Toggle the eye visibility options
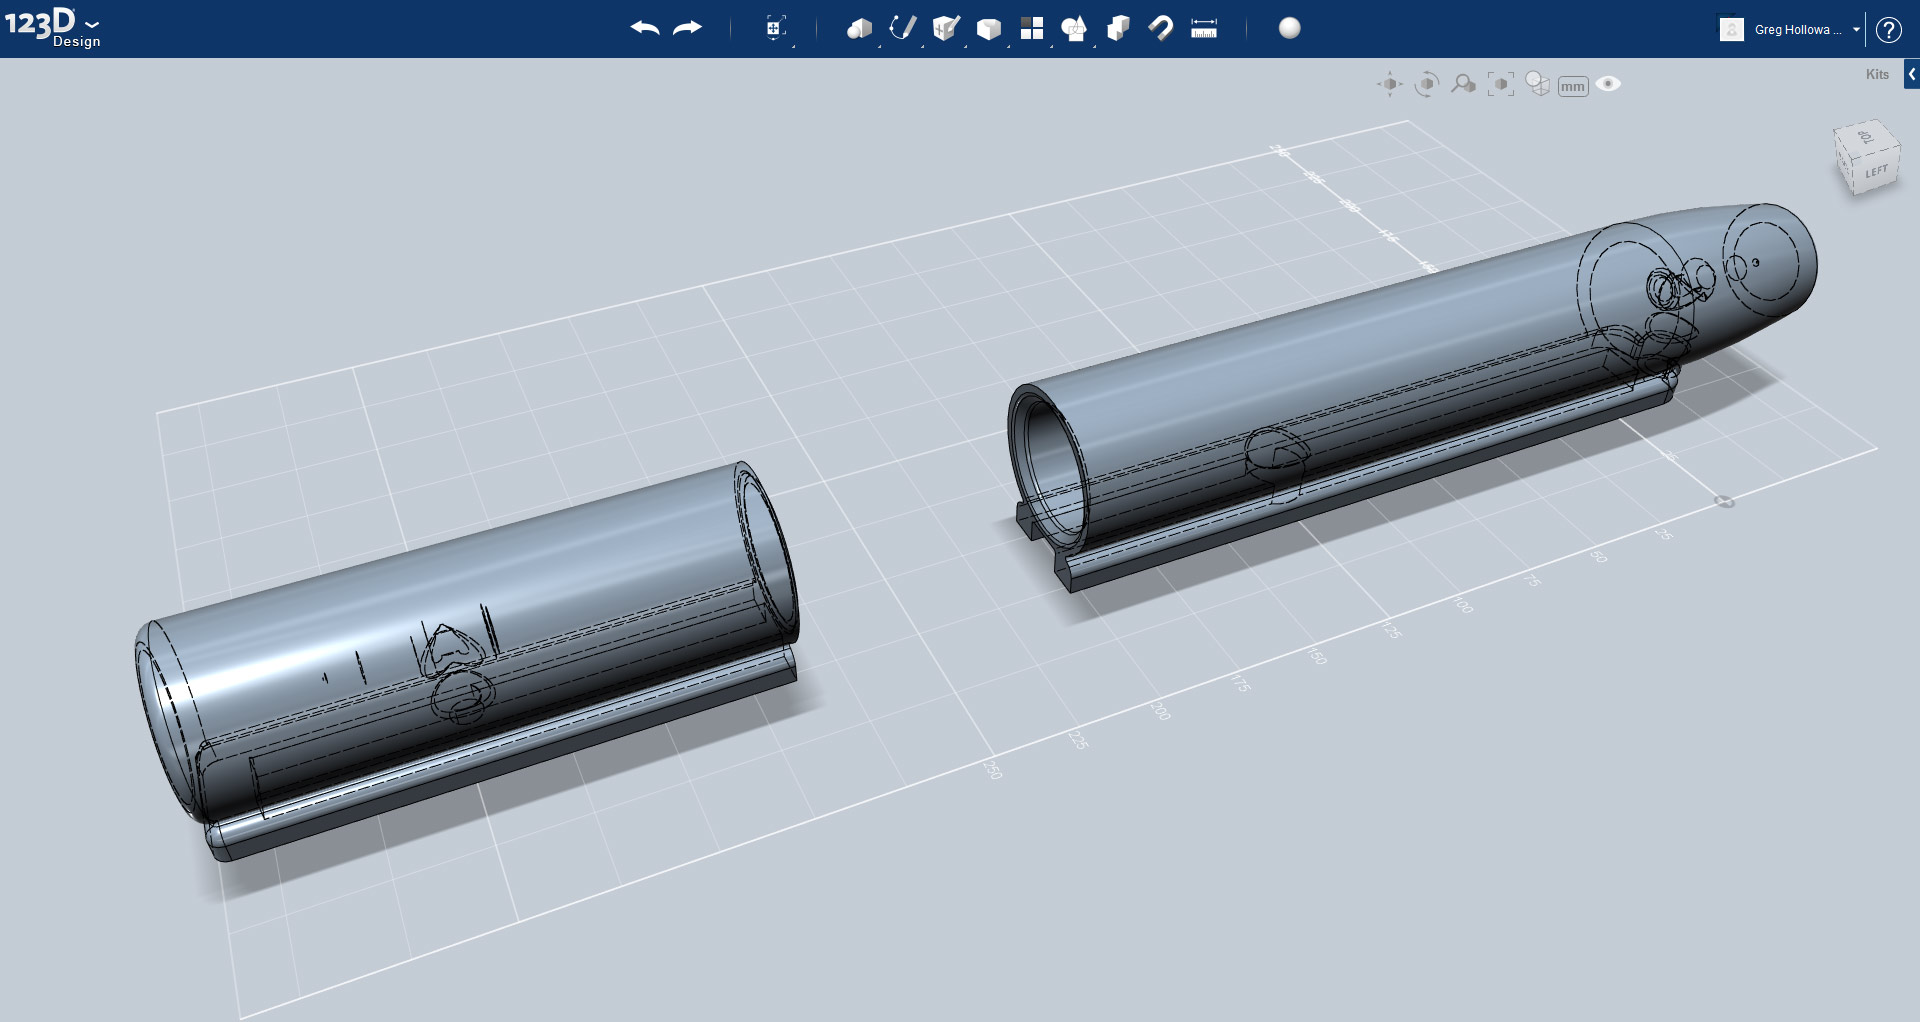The image size is (1920, 1022). tap(1608, 84)
